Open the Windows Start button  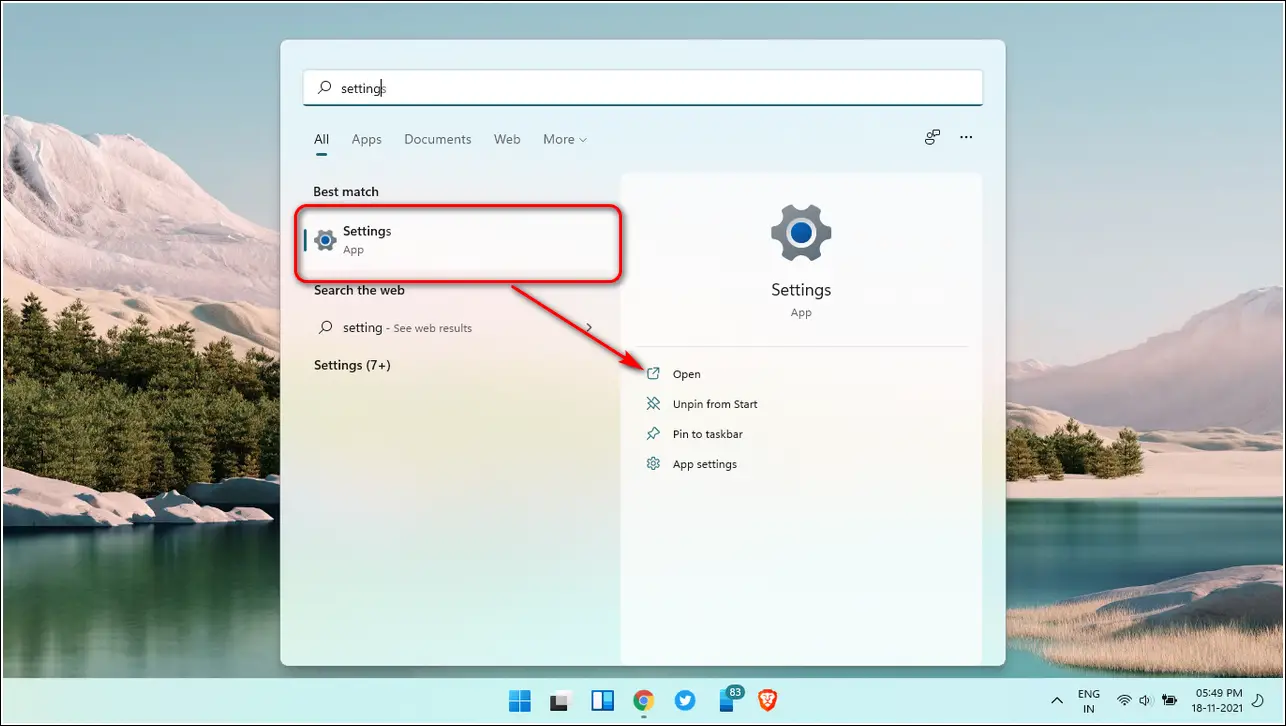click(520, 700)
